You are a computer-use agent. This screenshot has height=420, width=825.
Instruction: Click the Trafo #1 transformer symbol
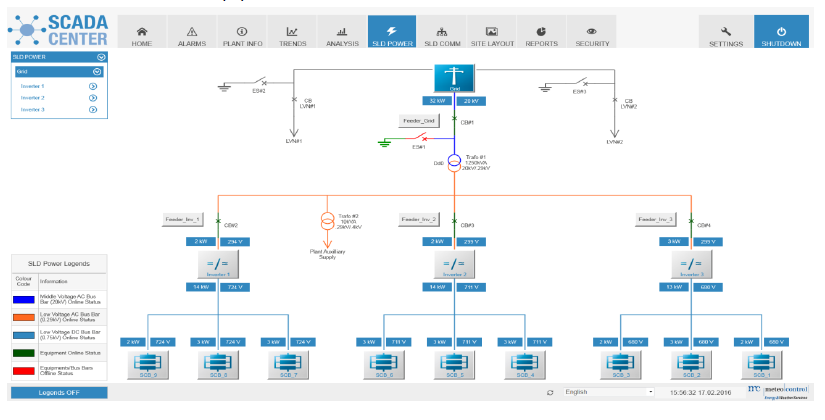[x=453, y=161]
